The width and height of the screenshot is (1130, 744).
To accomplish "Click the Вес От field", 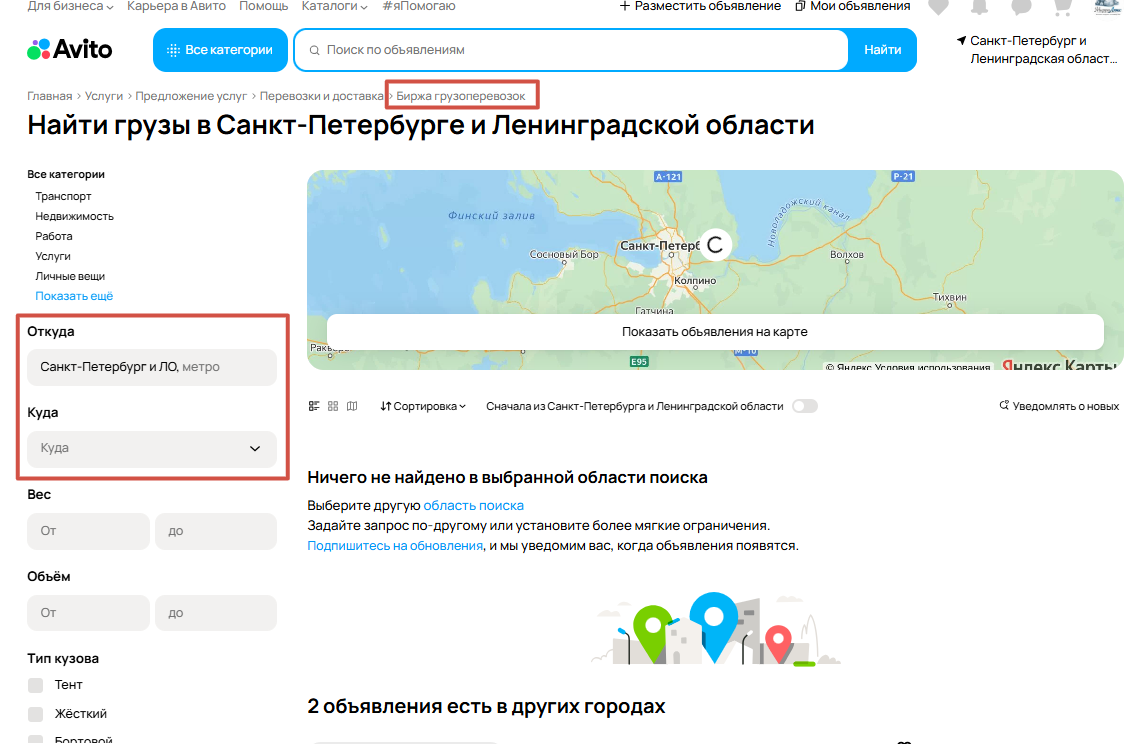I will [88, 531].
